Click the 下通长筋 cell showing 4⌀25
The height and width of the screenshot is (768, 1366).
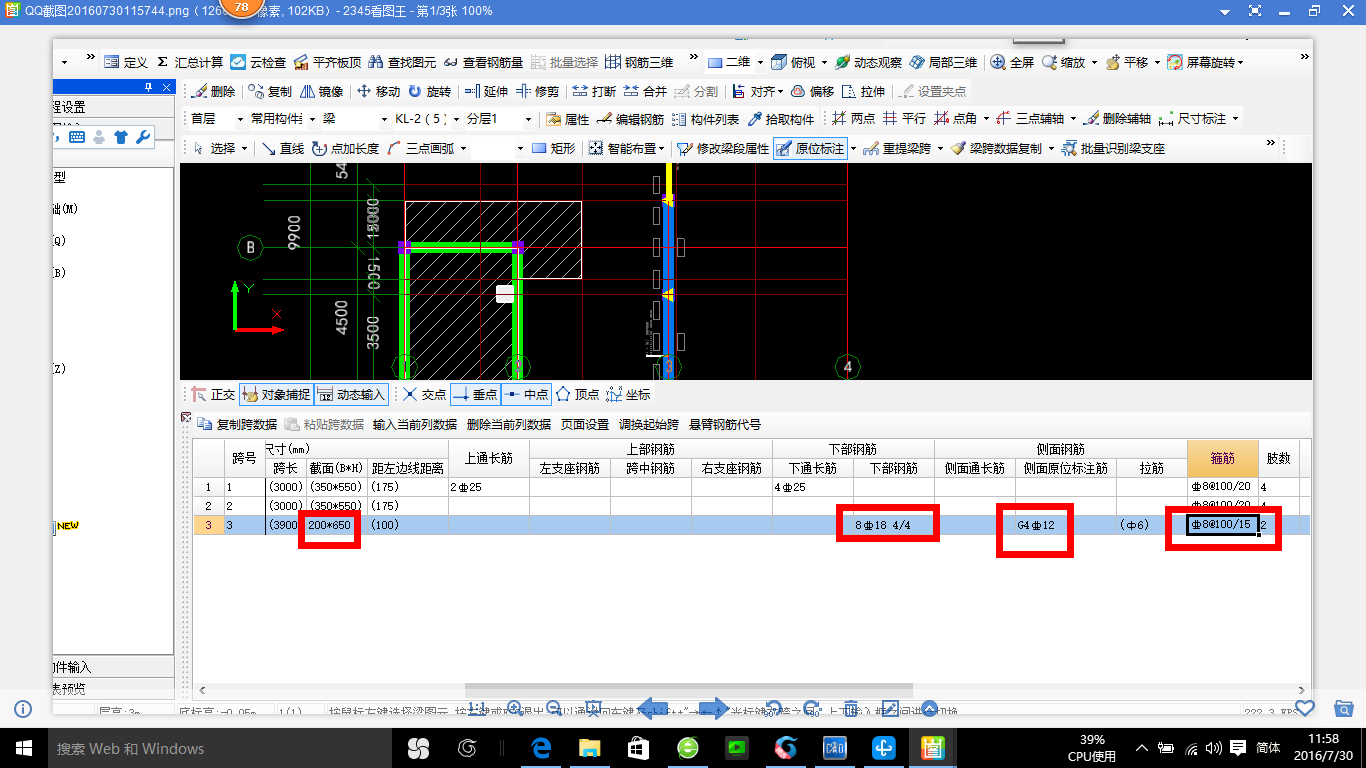pos(813,487)
